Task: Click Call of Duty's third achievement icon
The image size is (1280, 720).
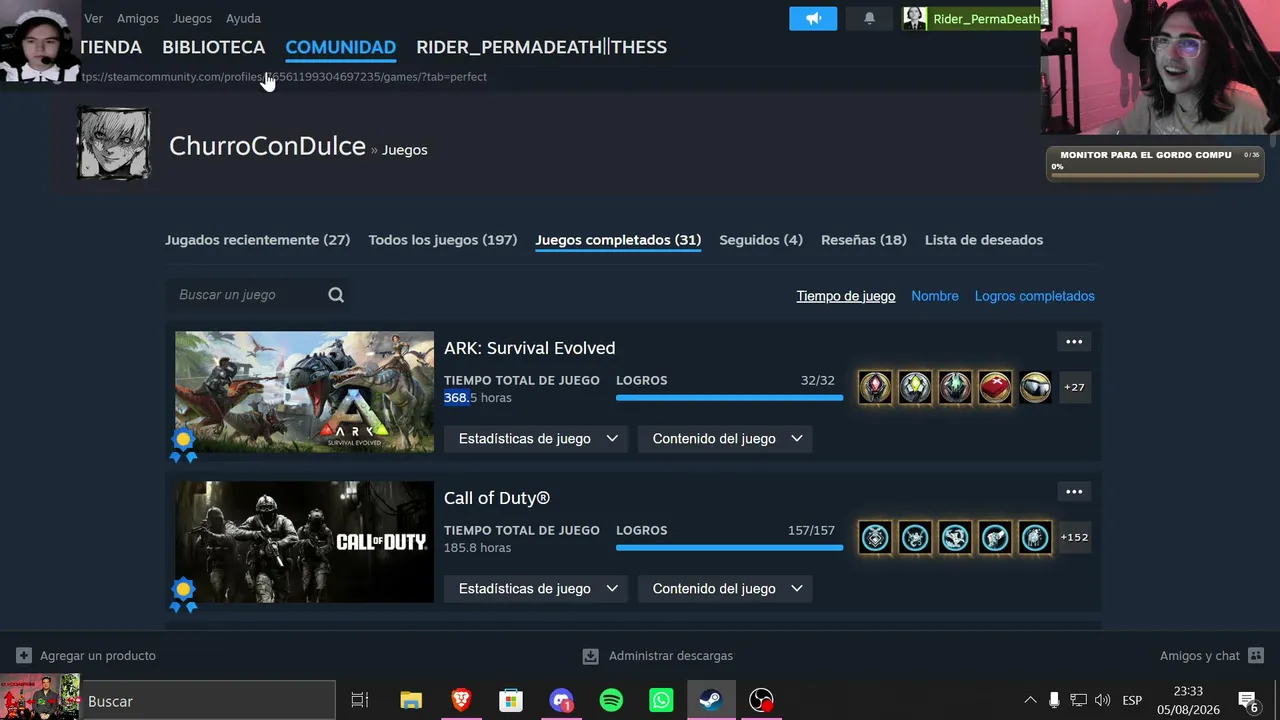Action: 955,537
